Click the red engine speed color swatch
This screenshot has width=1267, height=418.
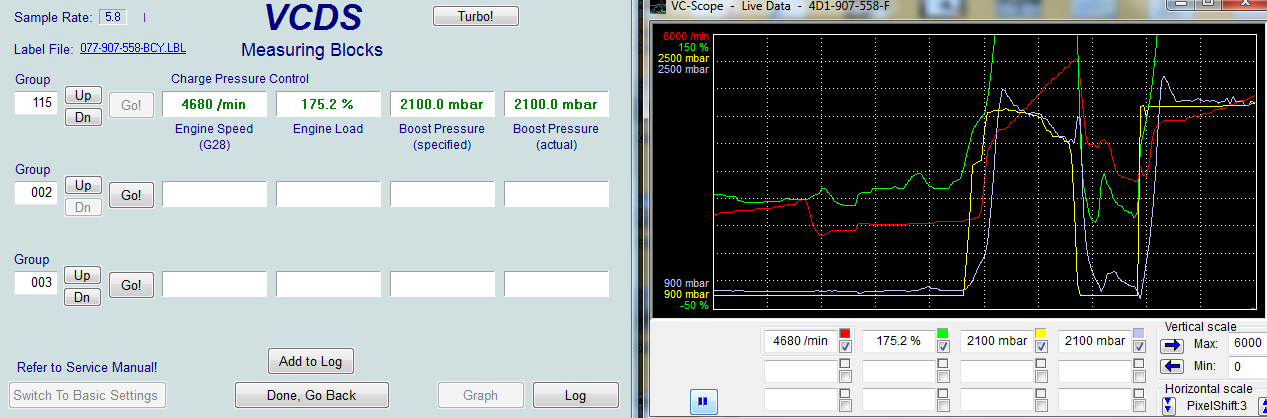tap(845, 333)
